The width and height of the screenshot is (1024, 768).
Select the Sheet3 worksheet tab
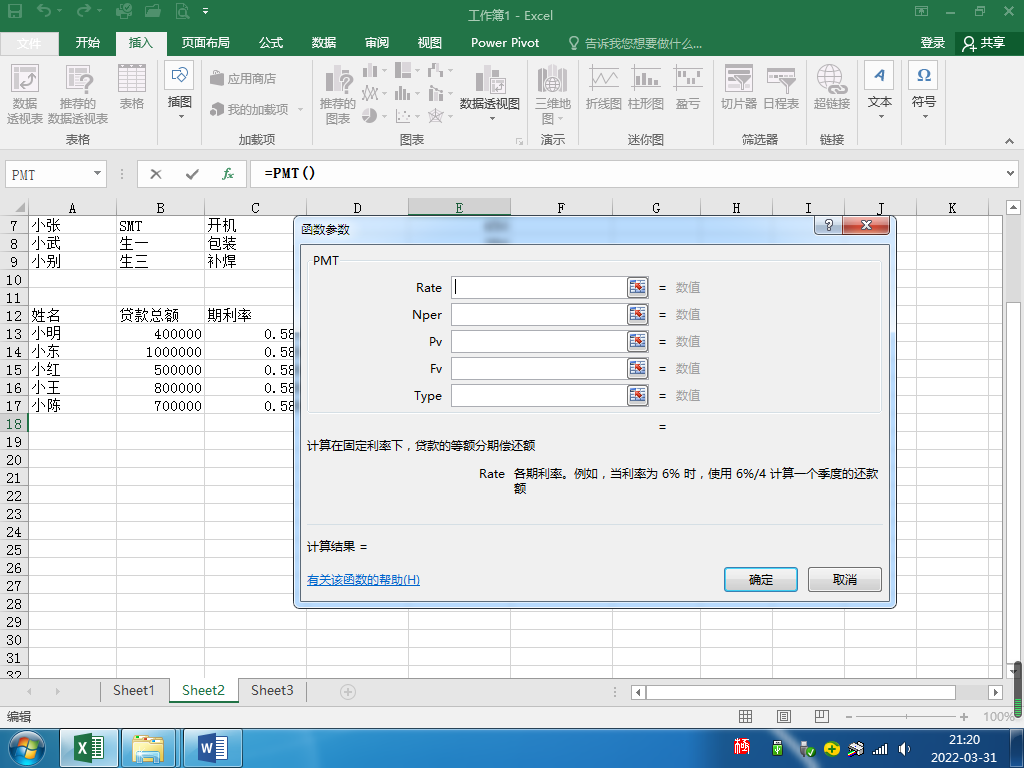[x=272, y=690]
